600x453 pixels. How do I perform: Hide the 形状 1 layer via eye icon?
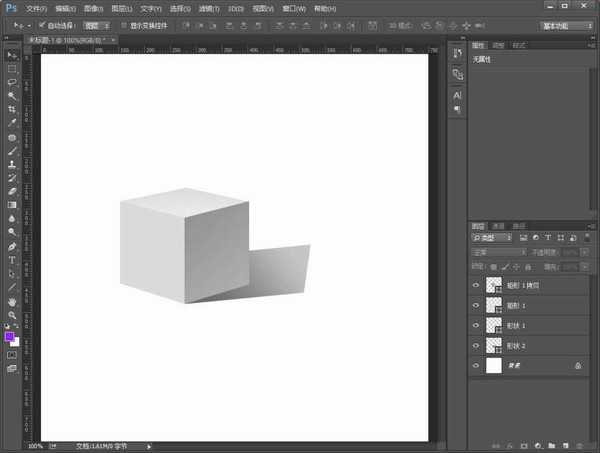475,325
